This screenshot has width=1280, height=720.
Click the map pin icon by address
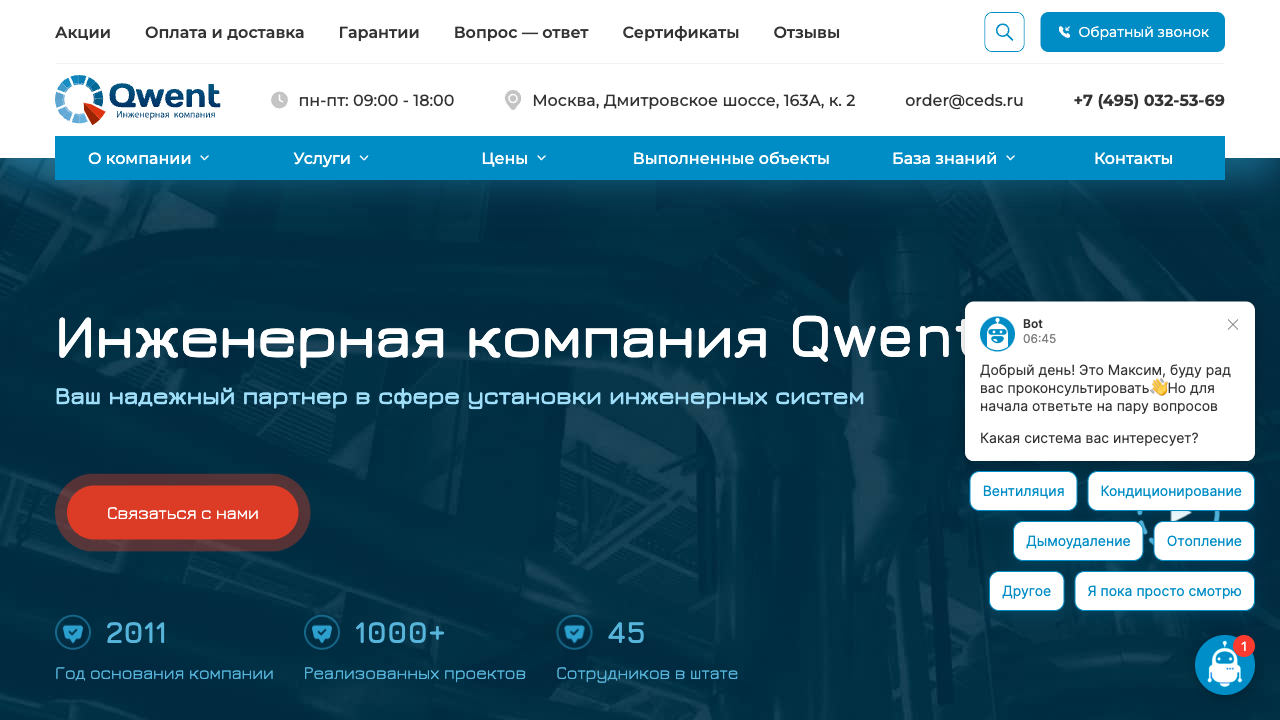513,100
